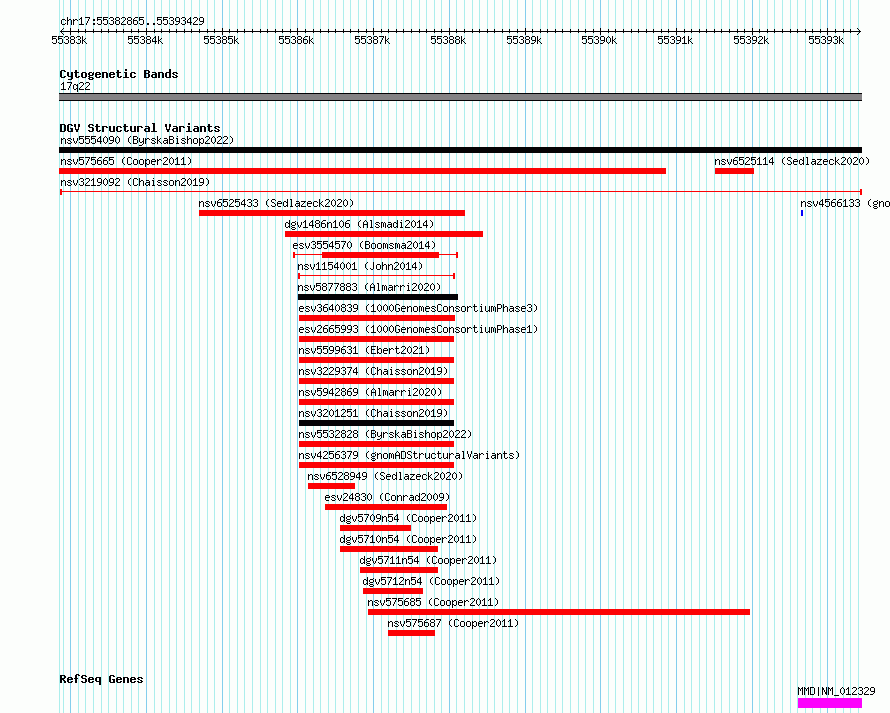Click the red nsv575665 variant bar
The image size is (890, 713).
[x=362, y=171]
